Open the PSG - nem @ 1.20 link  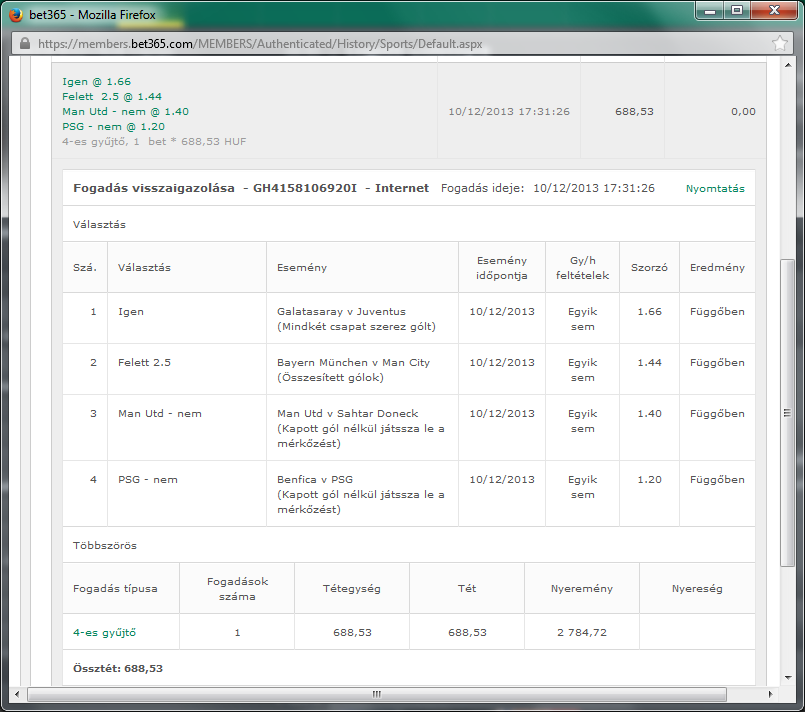[113, 126]
